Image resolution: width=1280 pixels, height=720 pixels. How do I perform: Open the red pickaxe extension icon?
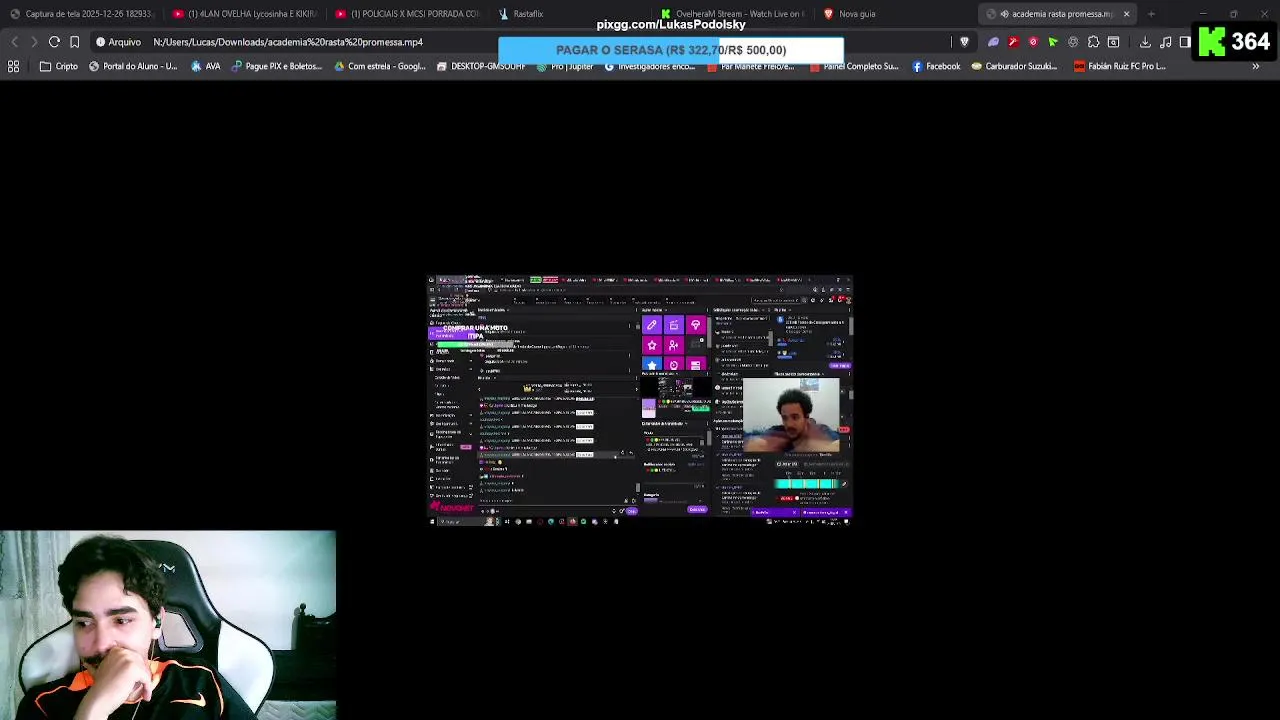(x=1013, y=42)
